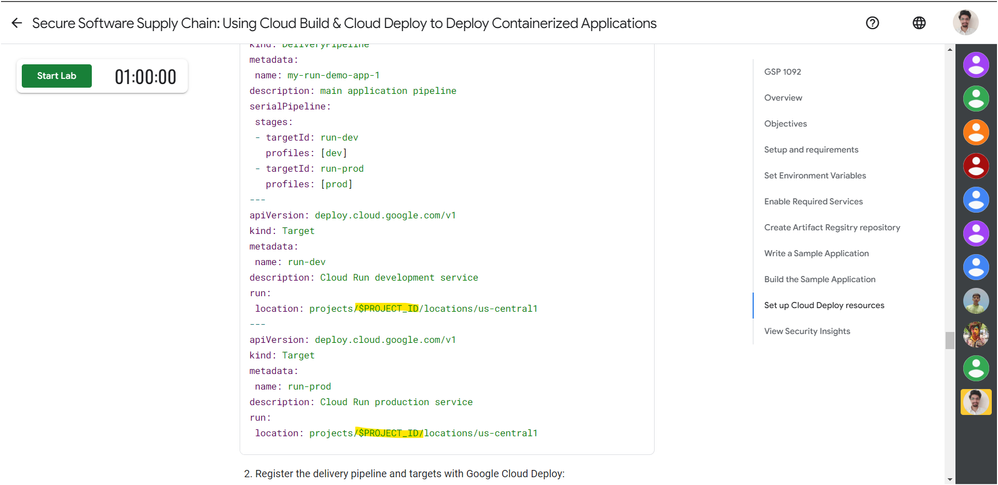
Task: Click the 'serialPipeline:' code line
Action: pos(290,106)
